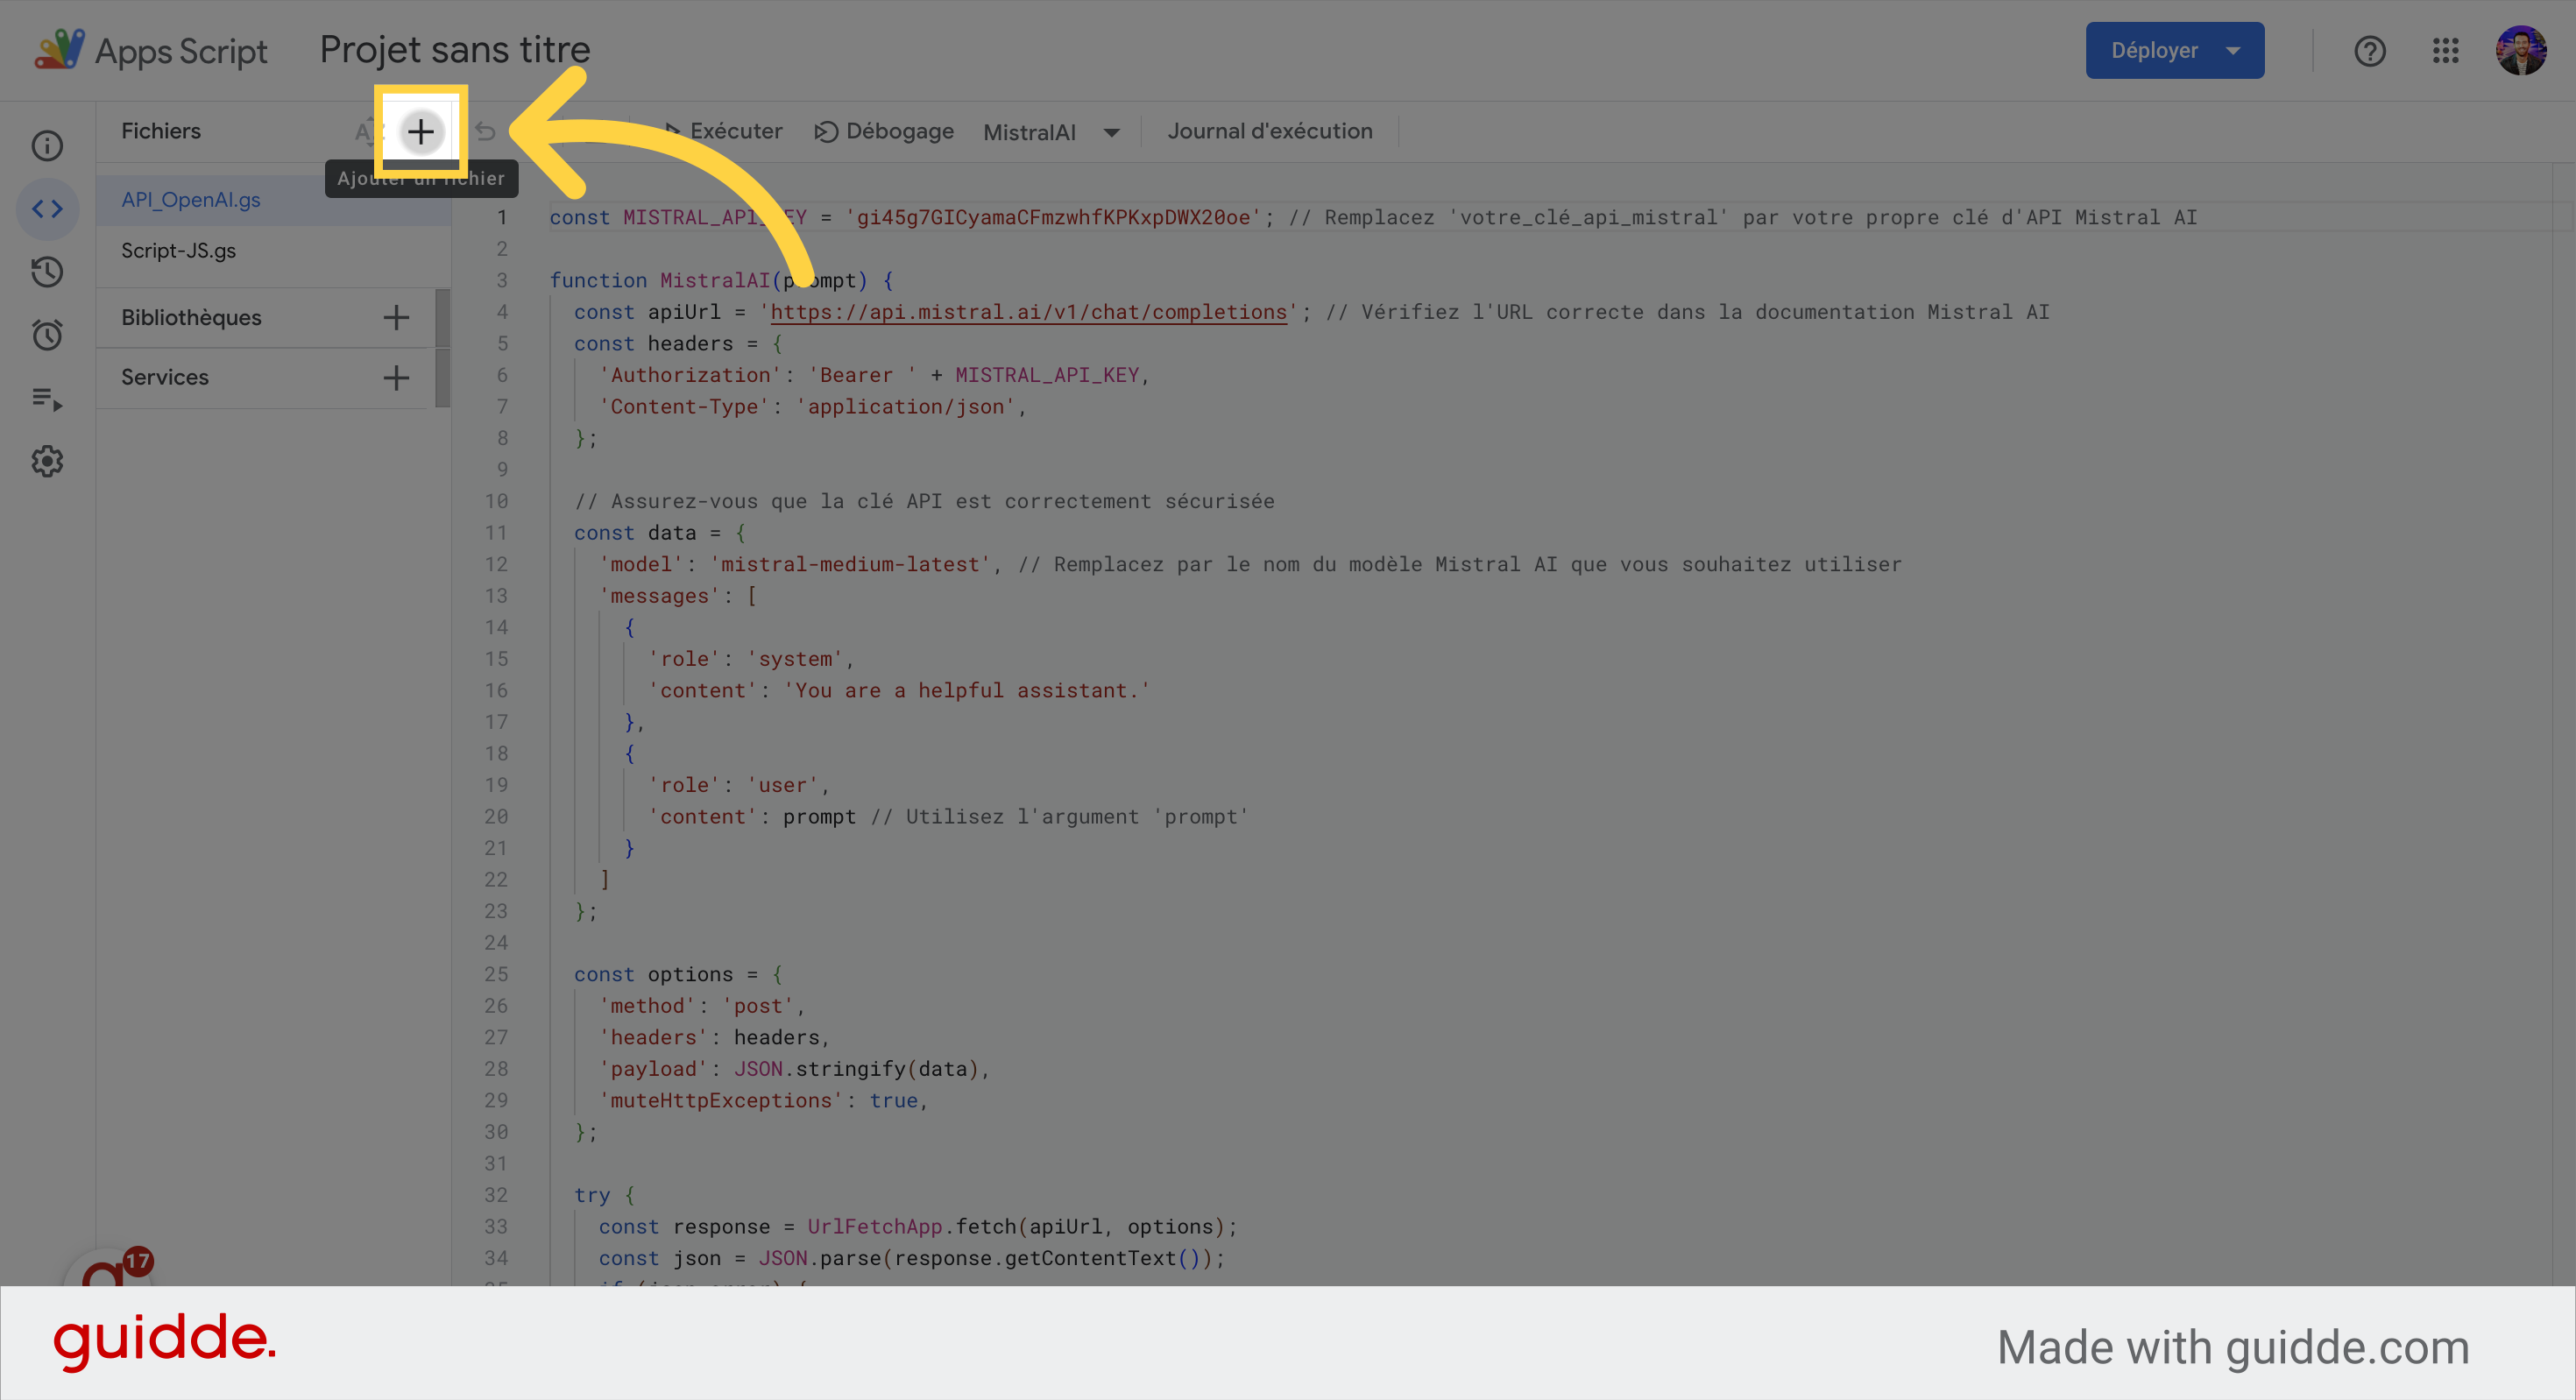Add a service with Services plus
The height and width of the screenshot is (1400, 2576).
[396, 378]
